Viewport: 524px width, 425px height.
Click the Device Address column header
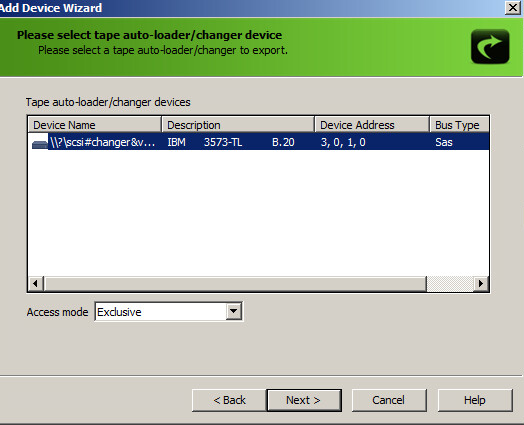pyautogui.click(x=372, y=125)
